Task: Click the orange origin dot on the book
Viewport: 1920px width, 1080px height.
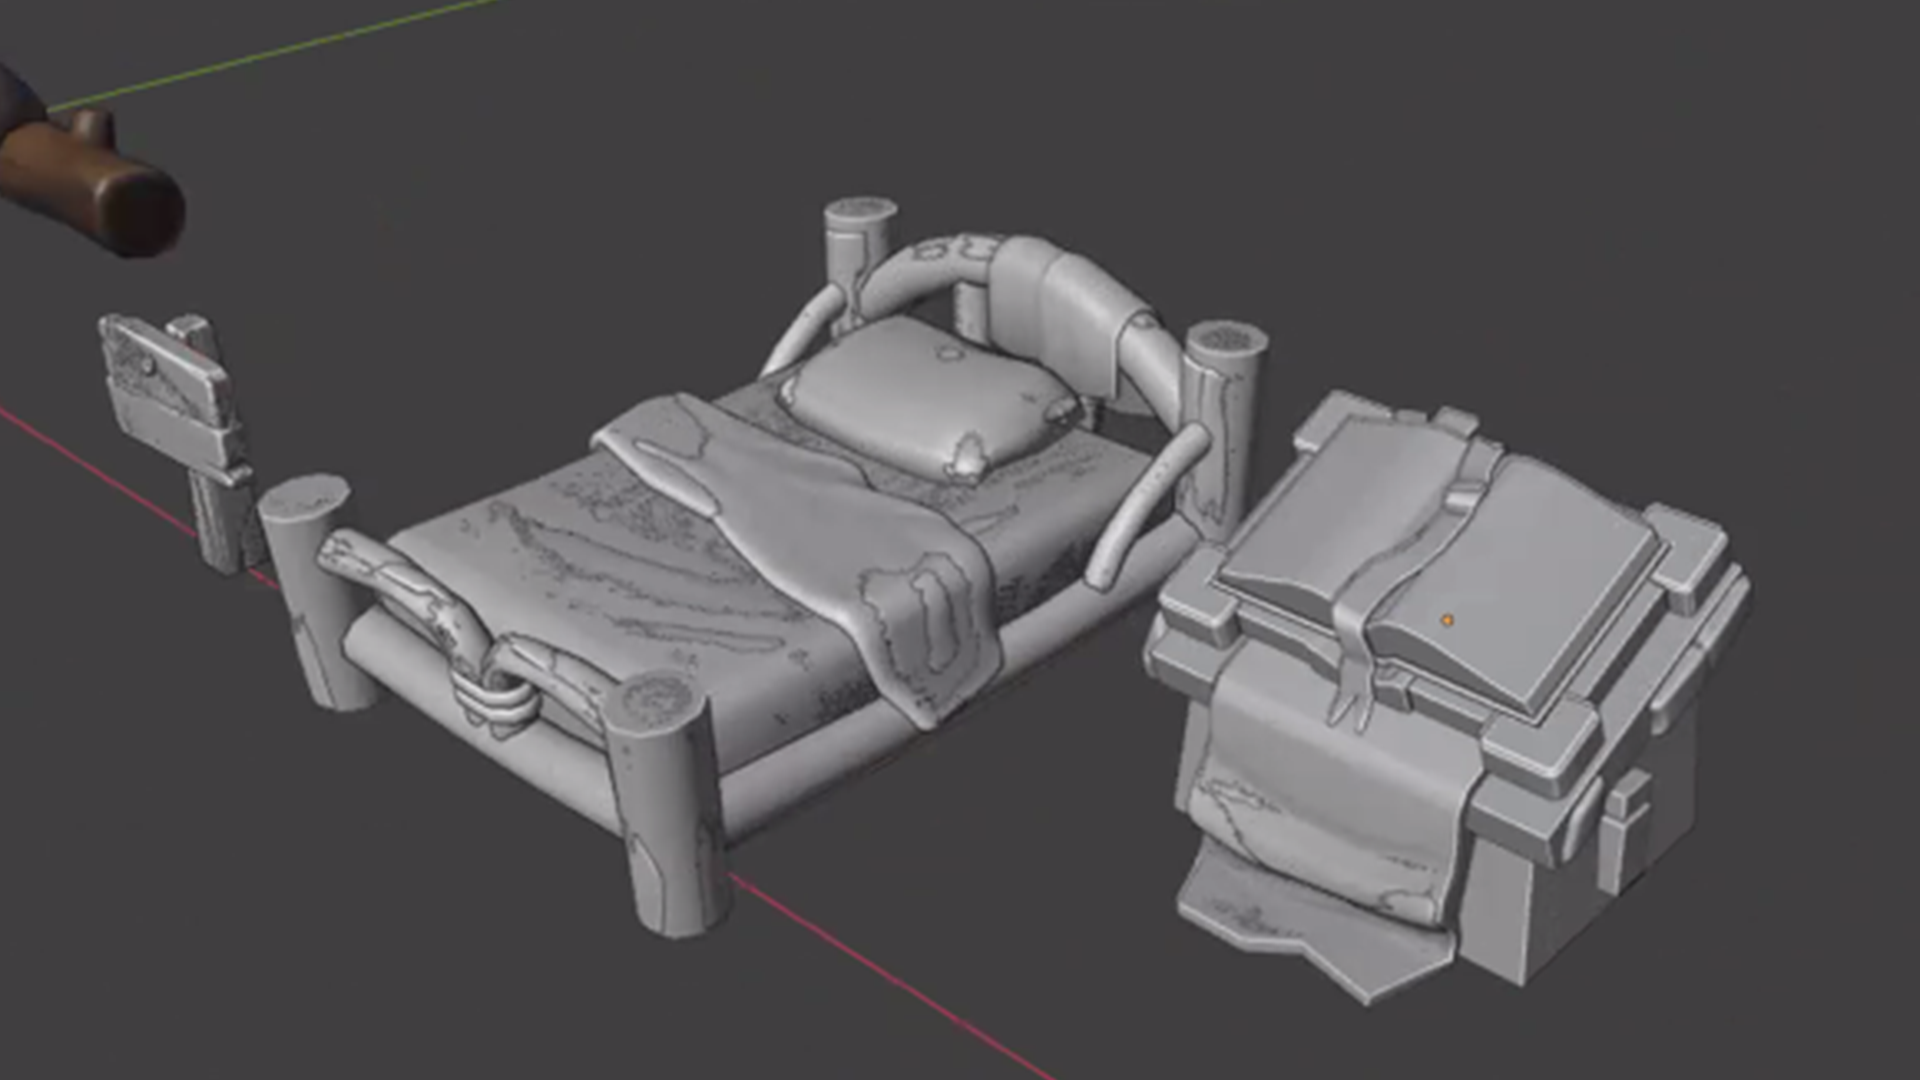Action: (1446, 621)
